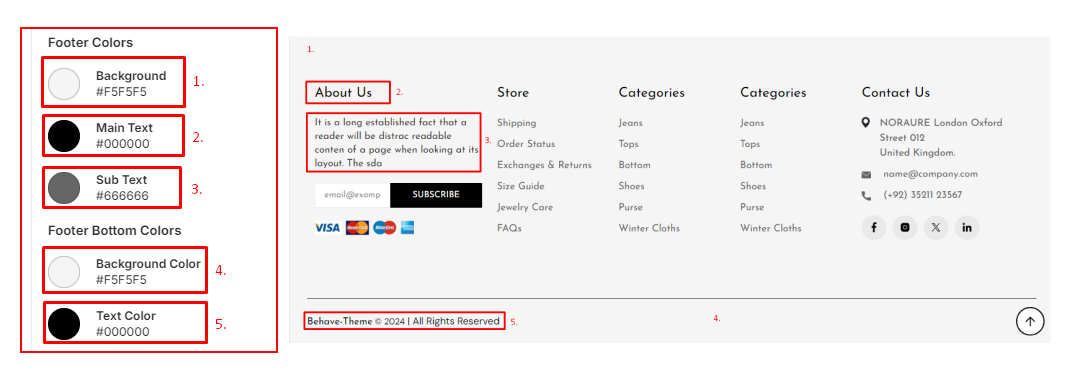The width and height of the screenshot is (1066, 380).
Task: Click the About Us description paragraph
Action: pyautogui.click(x=397, y=143)
